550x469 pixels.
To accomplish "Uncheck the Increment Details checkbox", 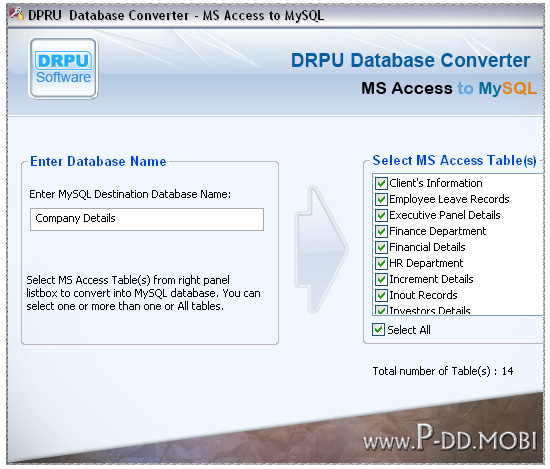I will click(381, 279).
